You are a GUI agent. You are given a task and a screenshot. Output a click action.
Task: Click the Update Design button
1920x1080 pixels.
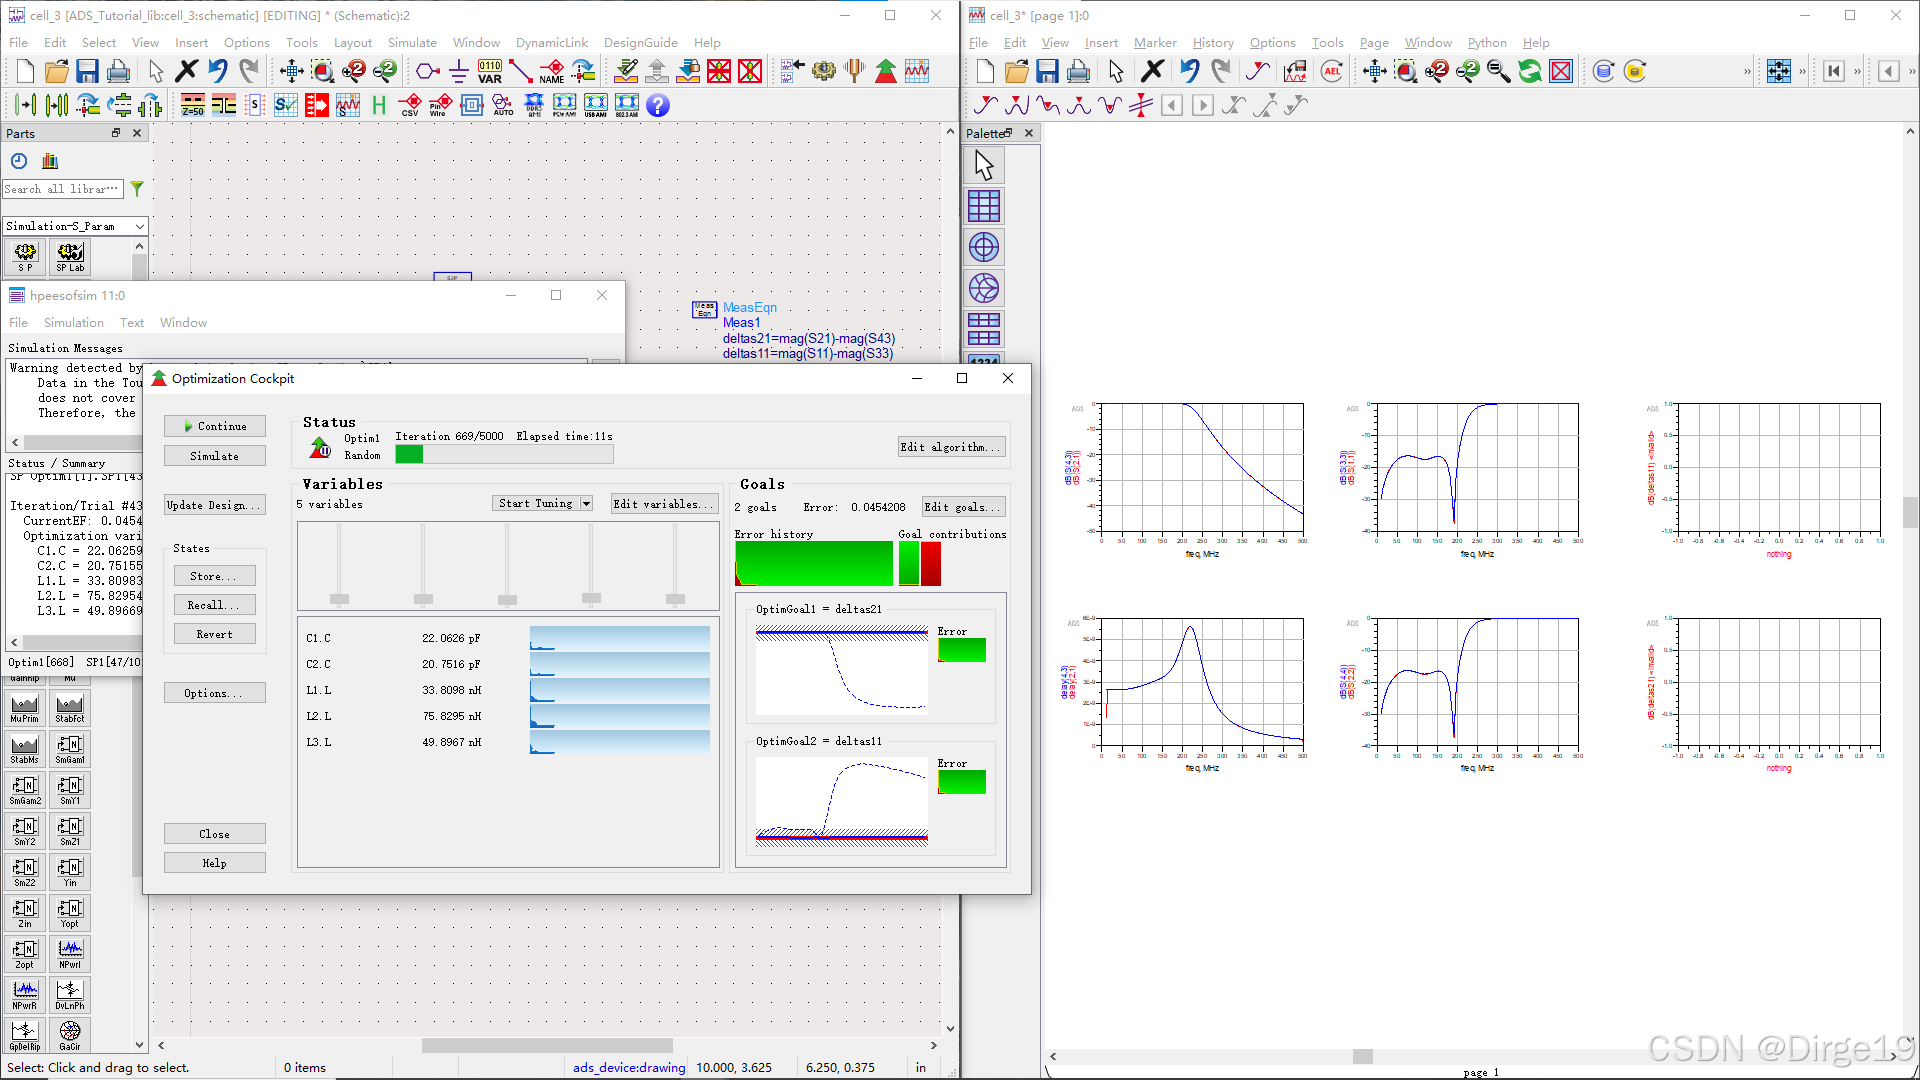[215, 505]
